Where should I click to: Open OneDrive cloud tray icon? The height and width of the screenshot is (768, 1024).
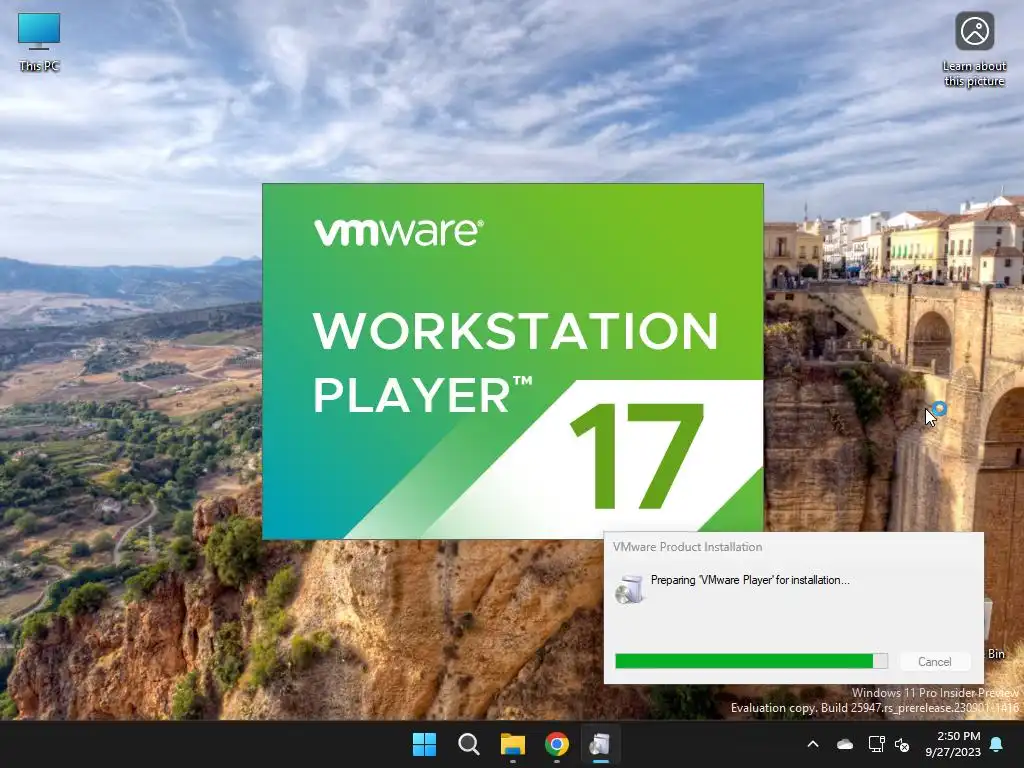coord(845,744)
